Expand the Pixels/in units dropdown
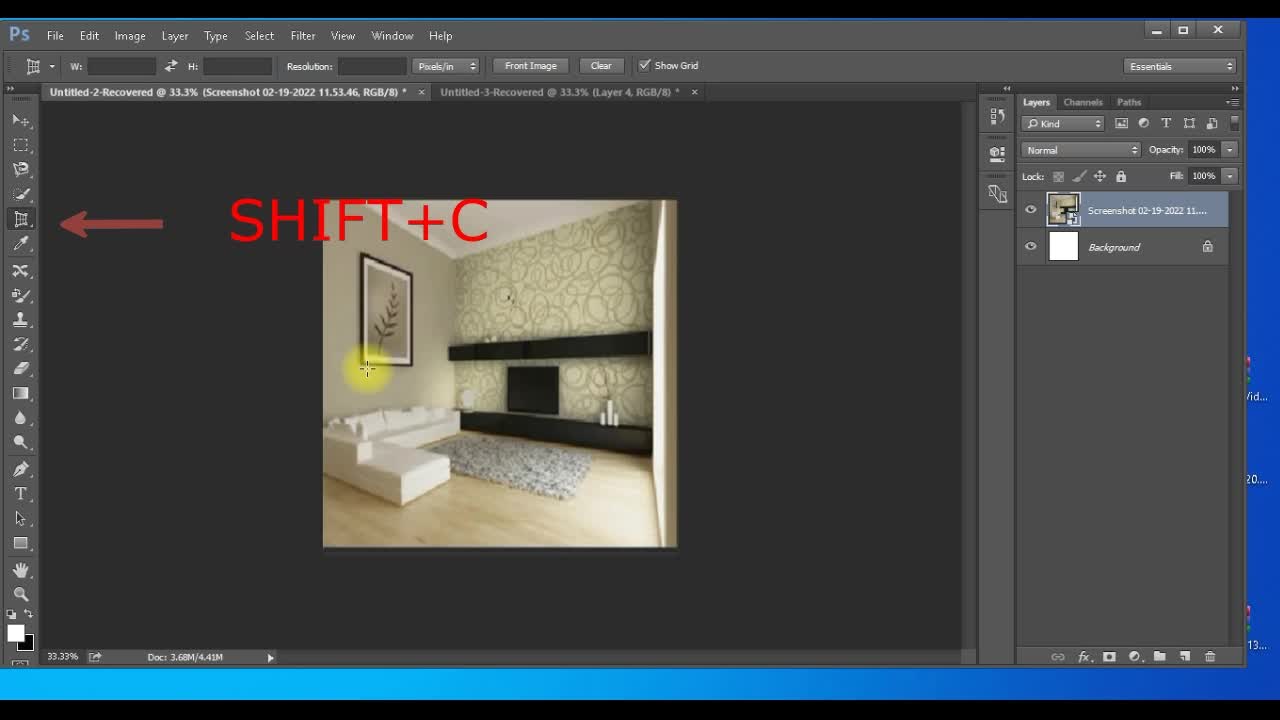 (x=445, y=66)
